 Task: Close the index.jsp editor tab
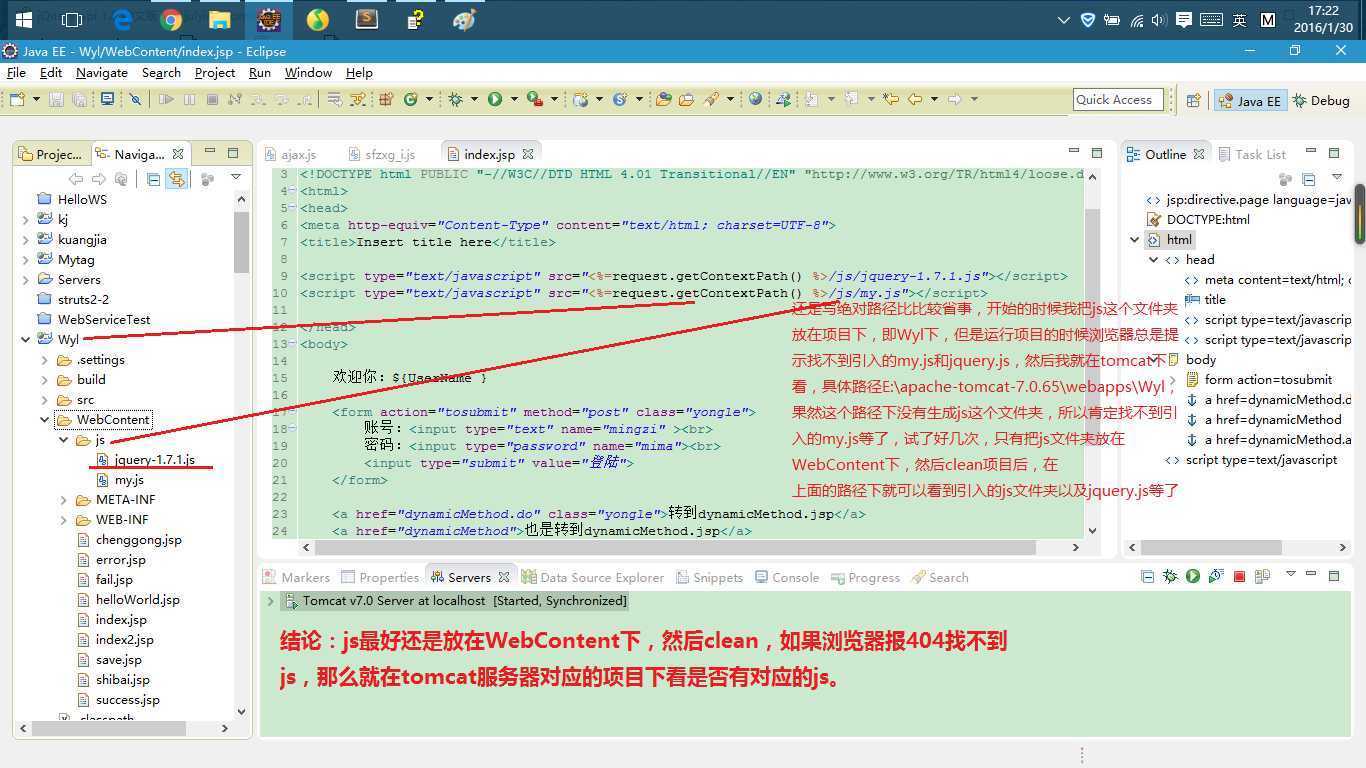click(527, 154)
